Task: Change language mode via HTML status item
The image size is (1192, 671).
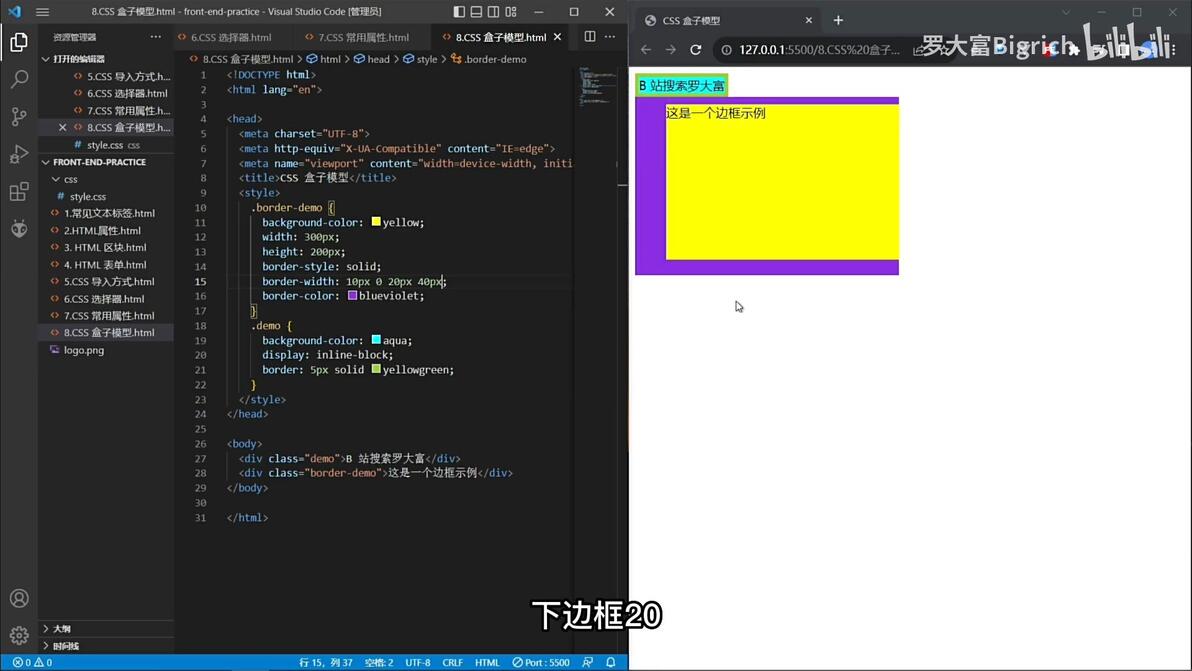Action: [x=487, y=663]
